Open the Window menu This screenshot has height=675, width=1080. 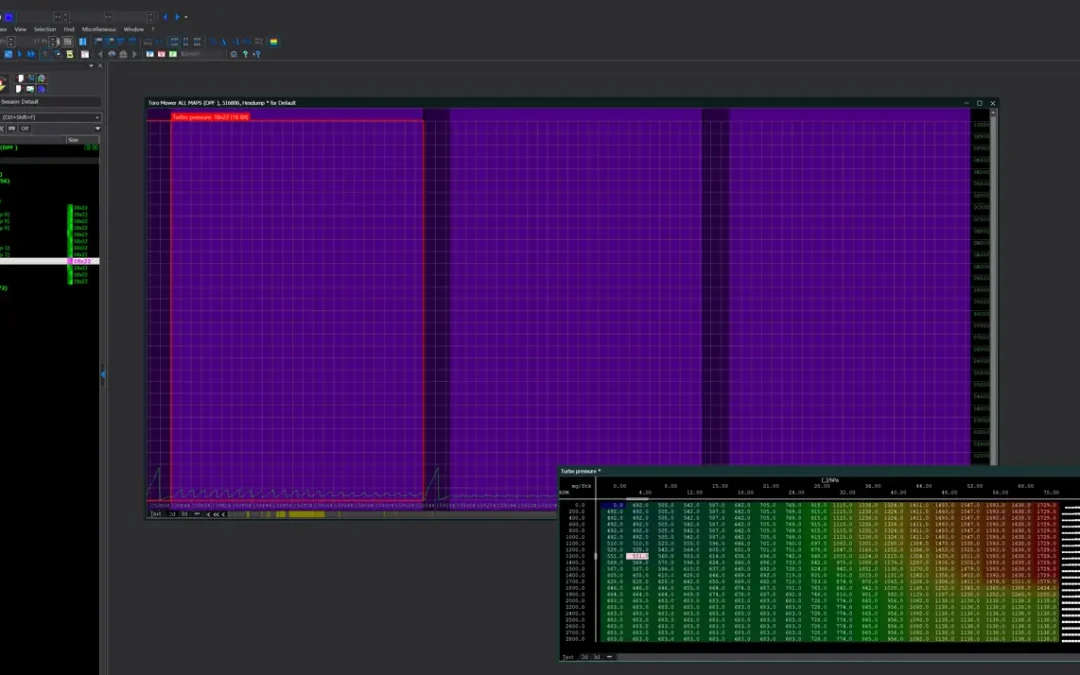coord(134,30)
